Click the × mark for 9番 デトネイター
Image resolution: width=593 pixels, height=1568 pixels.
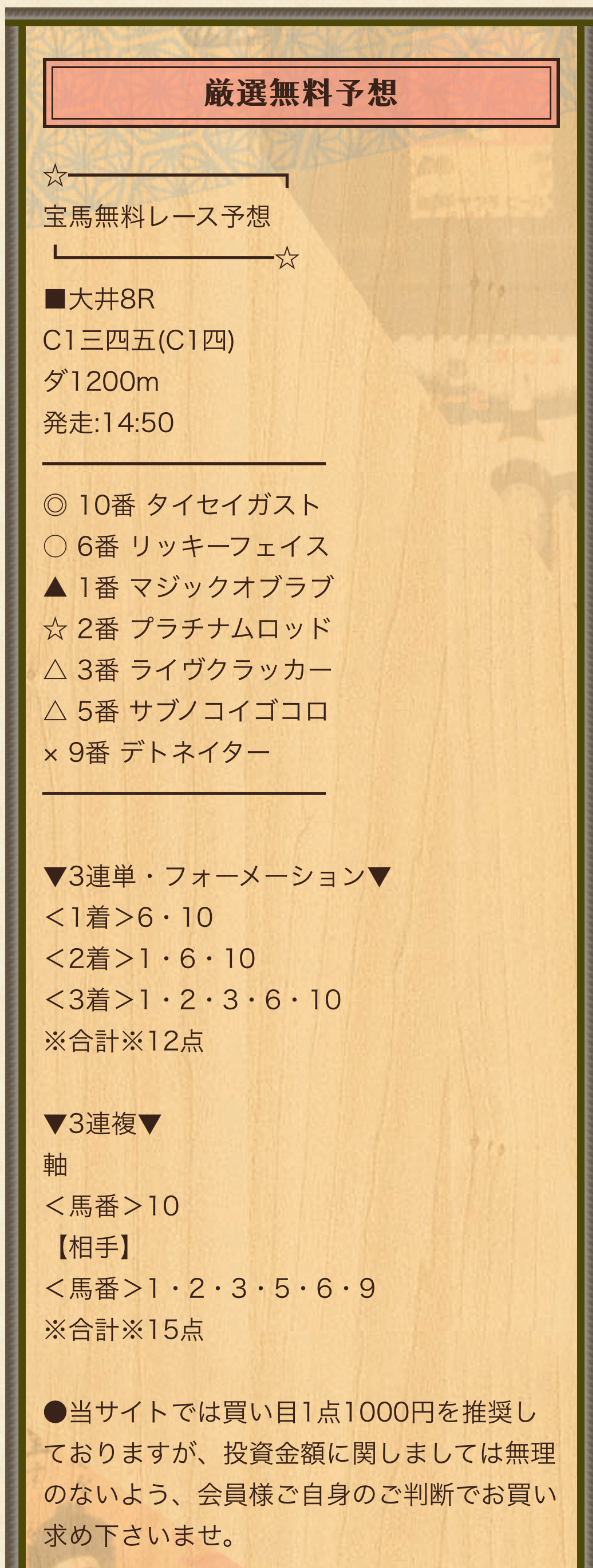point(51,754)
